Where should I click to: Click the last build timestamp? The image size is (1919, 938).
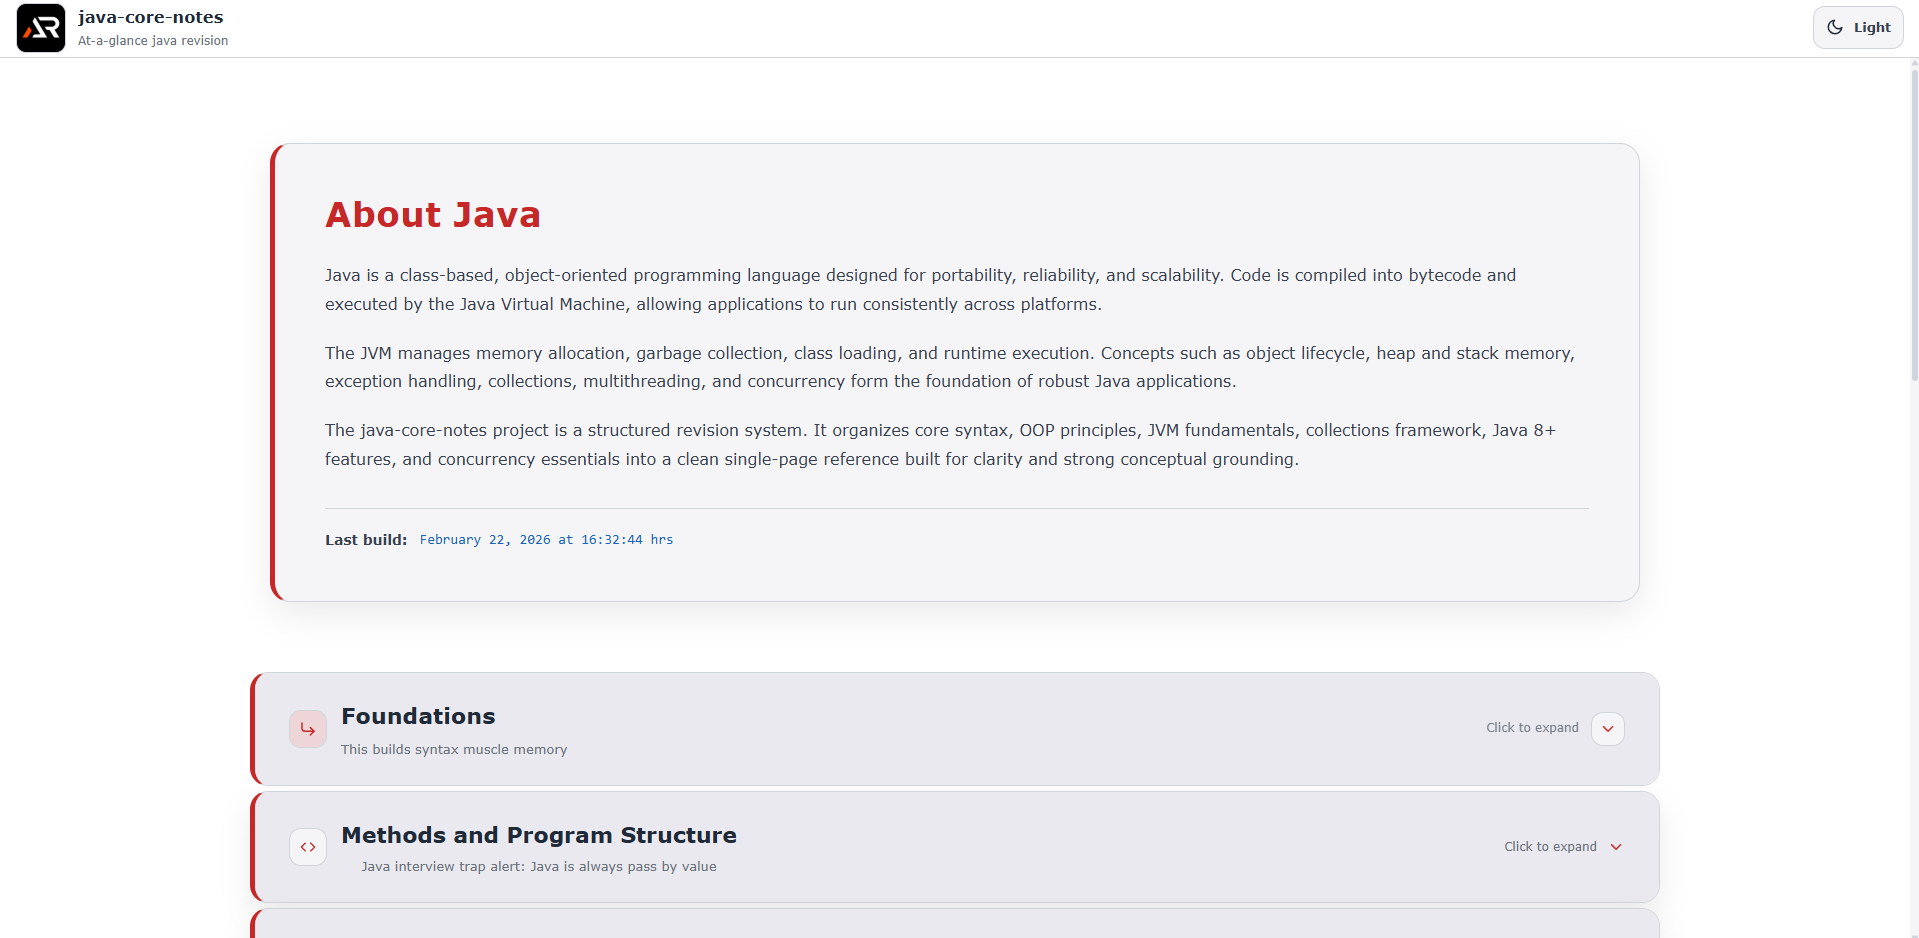tap(546, 540)
